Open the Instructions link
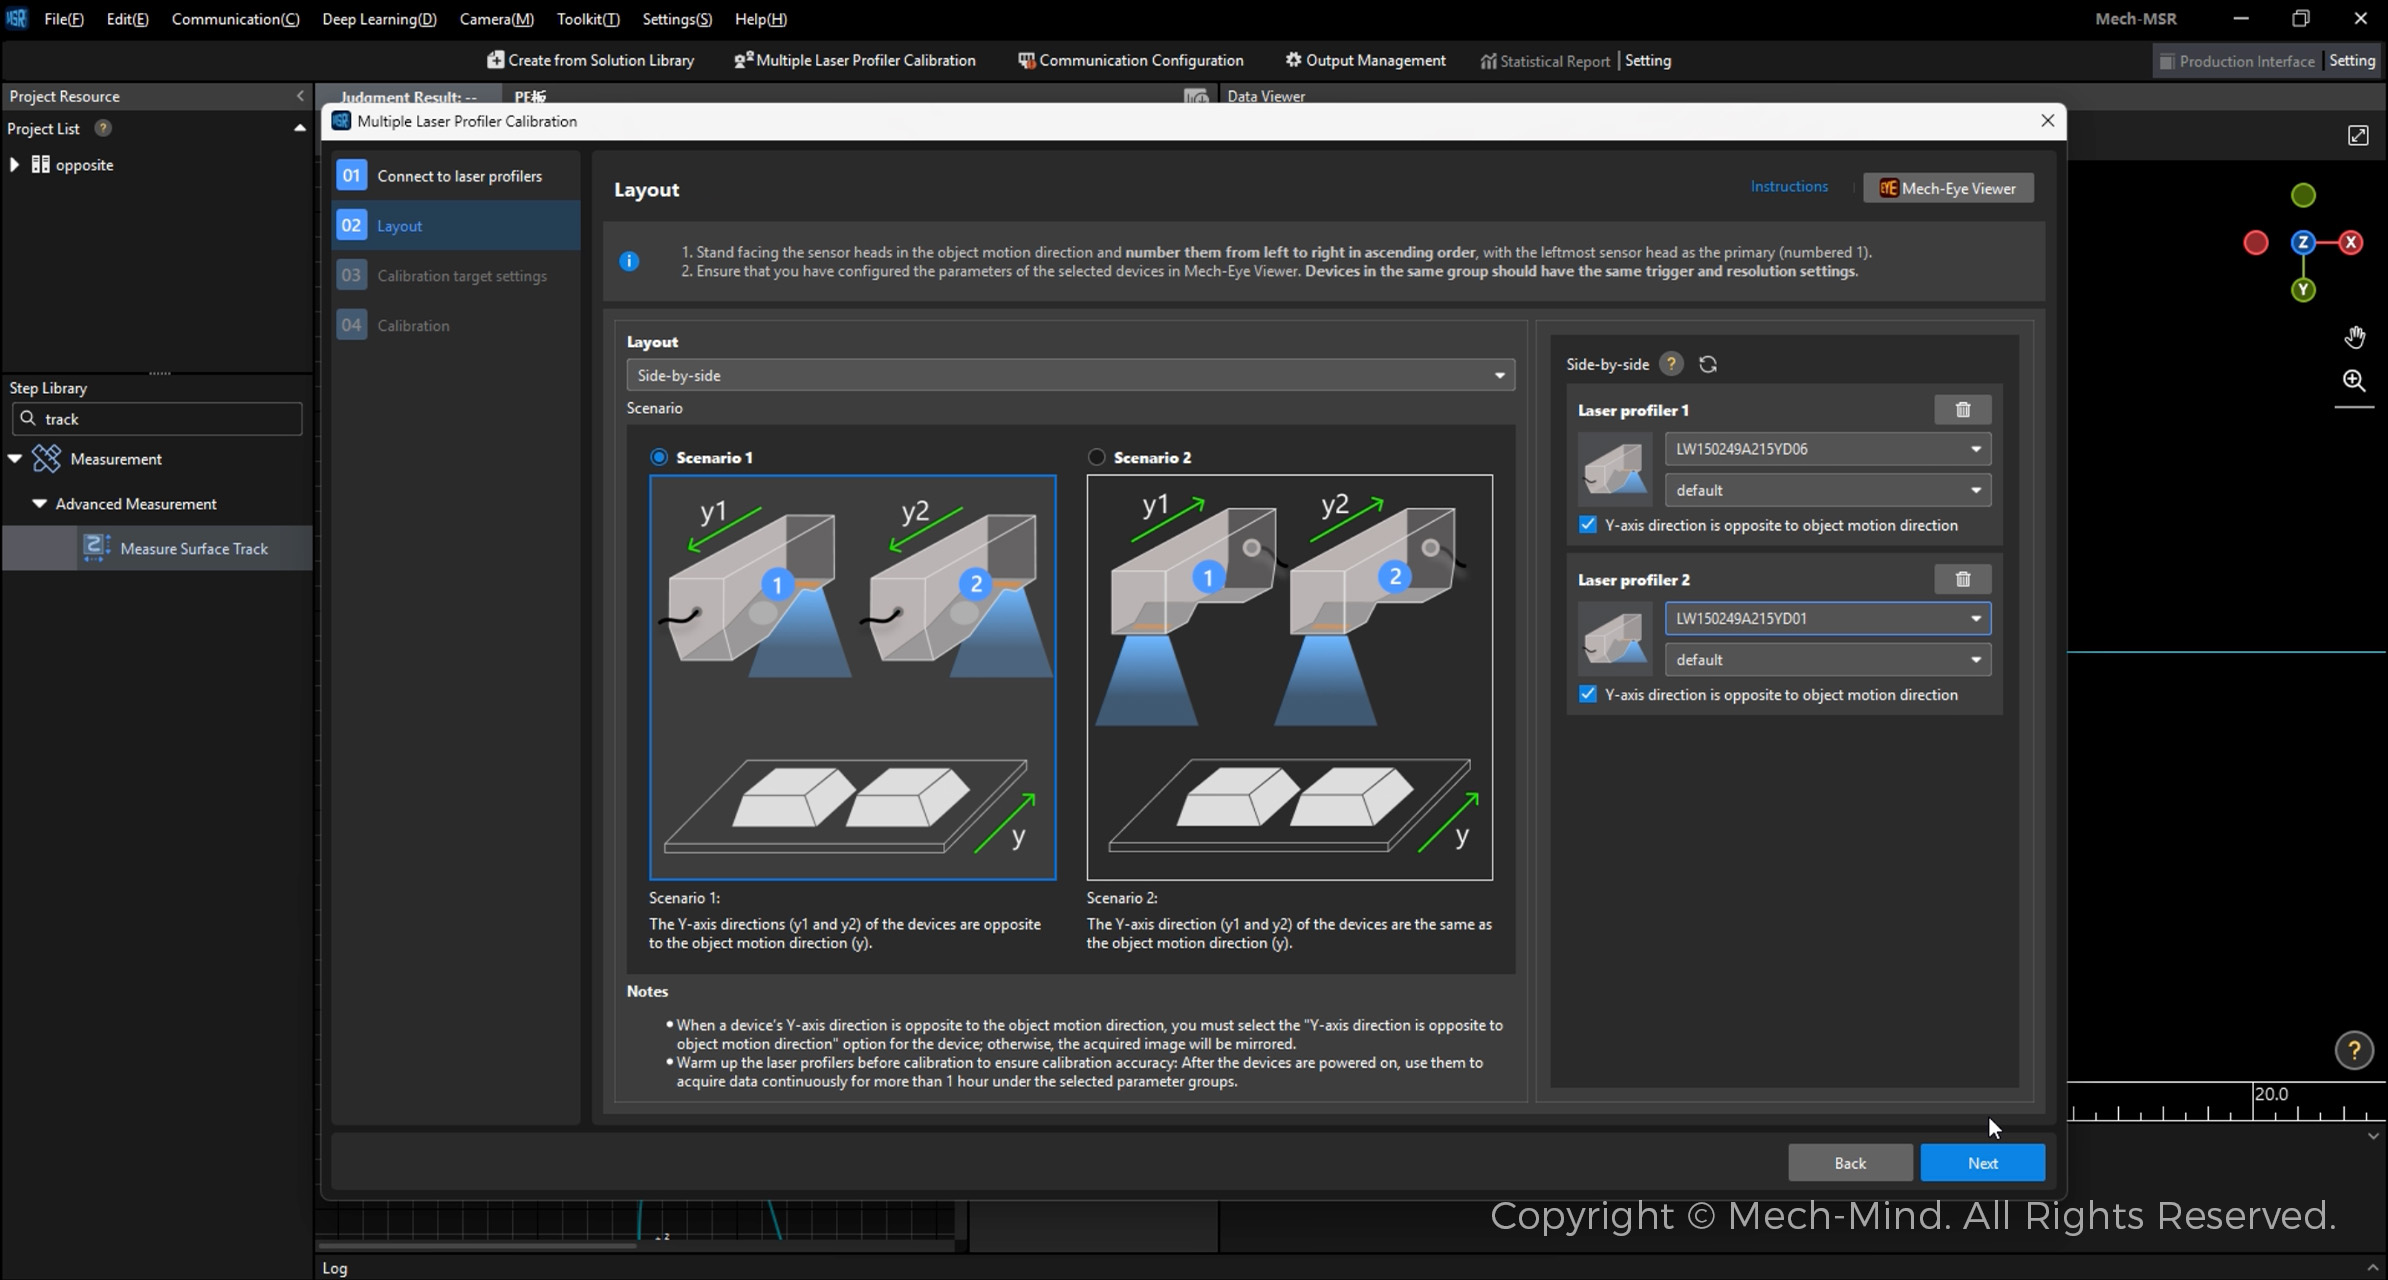The height and width of the screenshot is (1280, 2388). tap(1788, 187)
